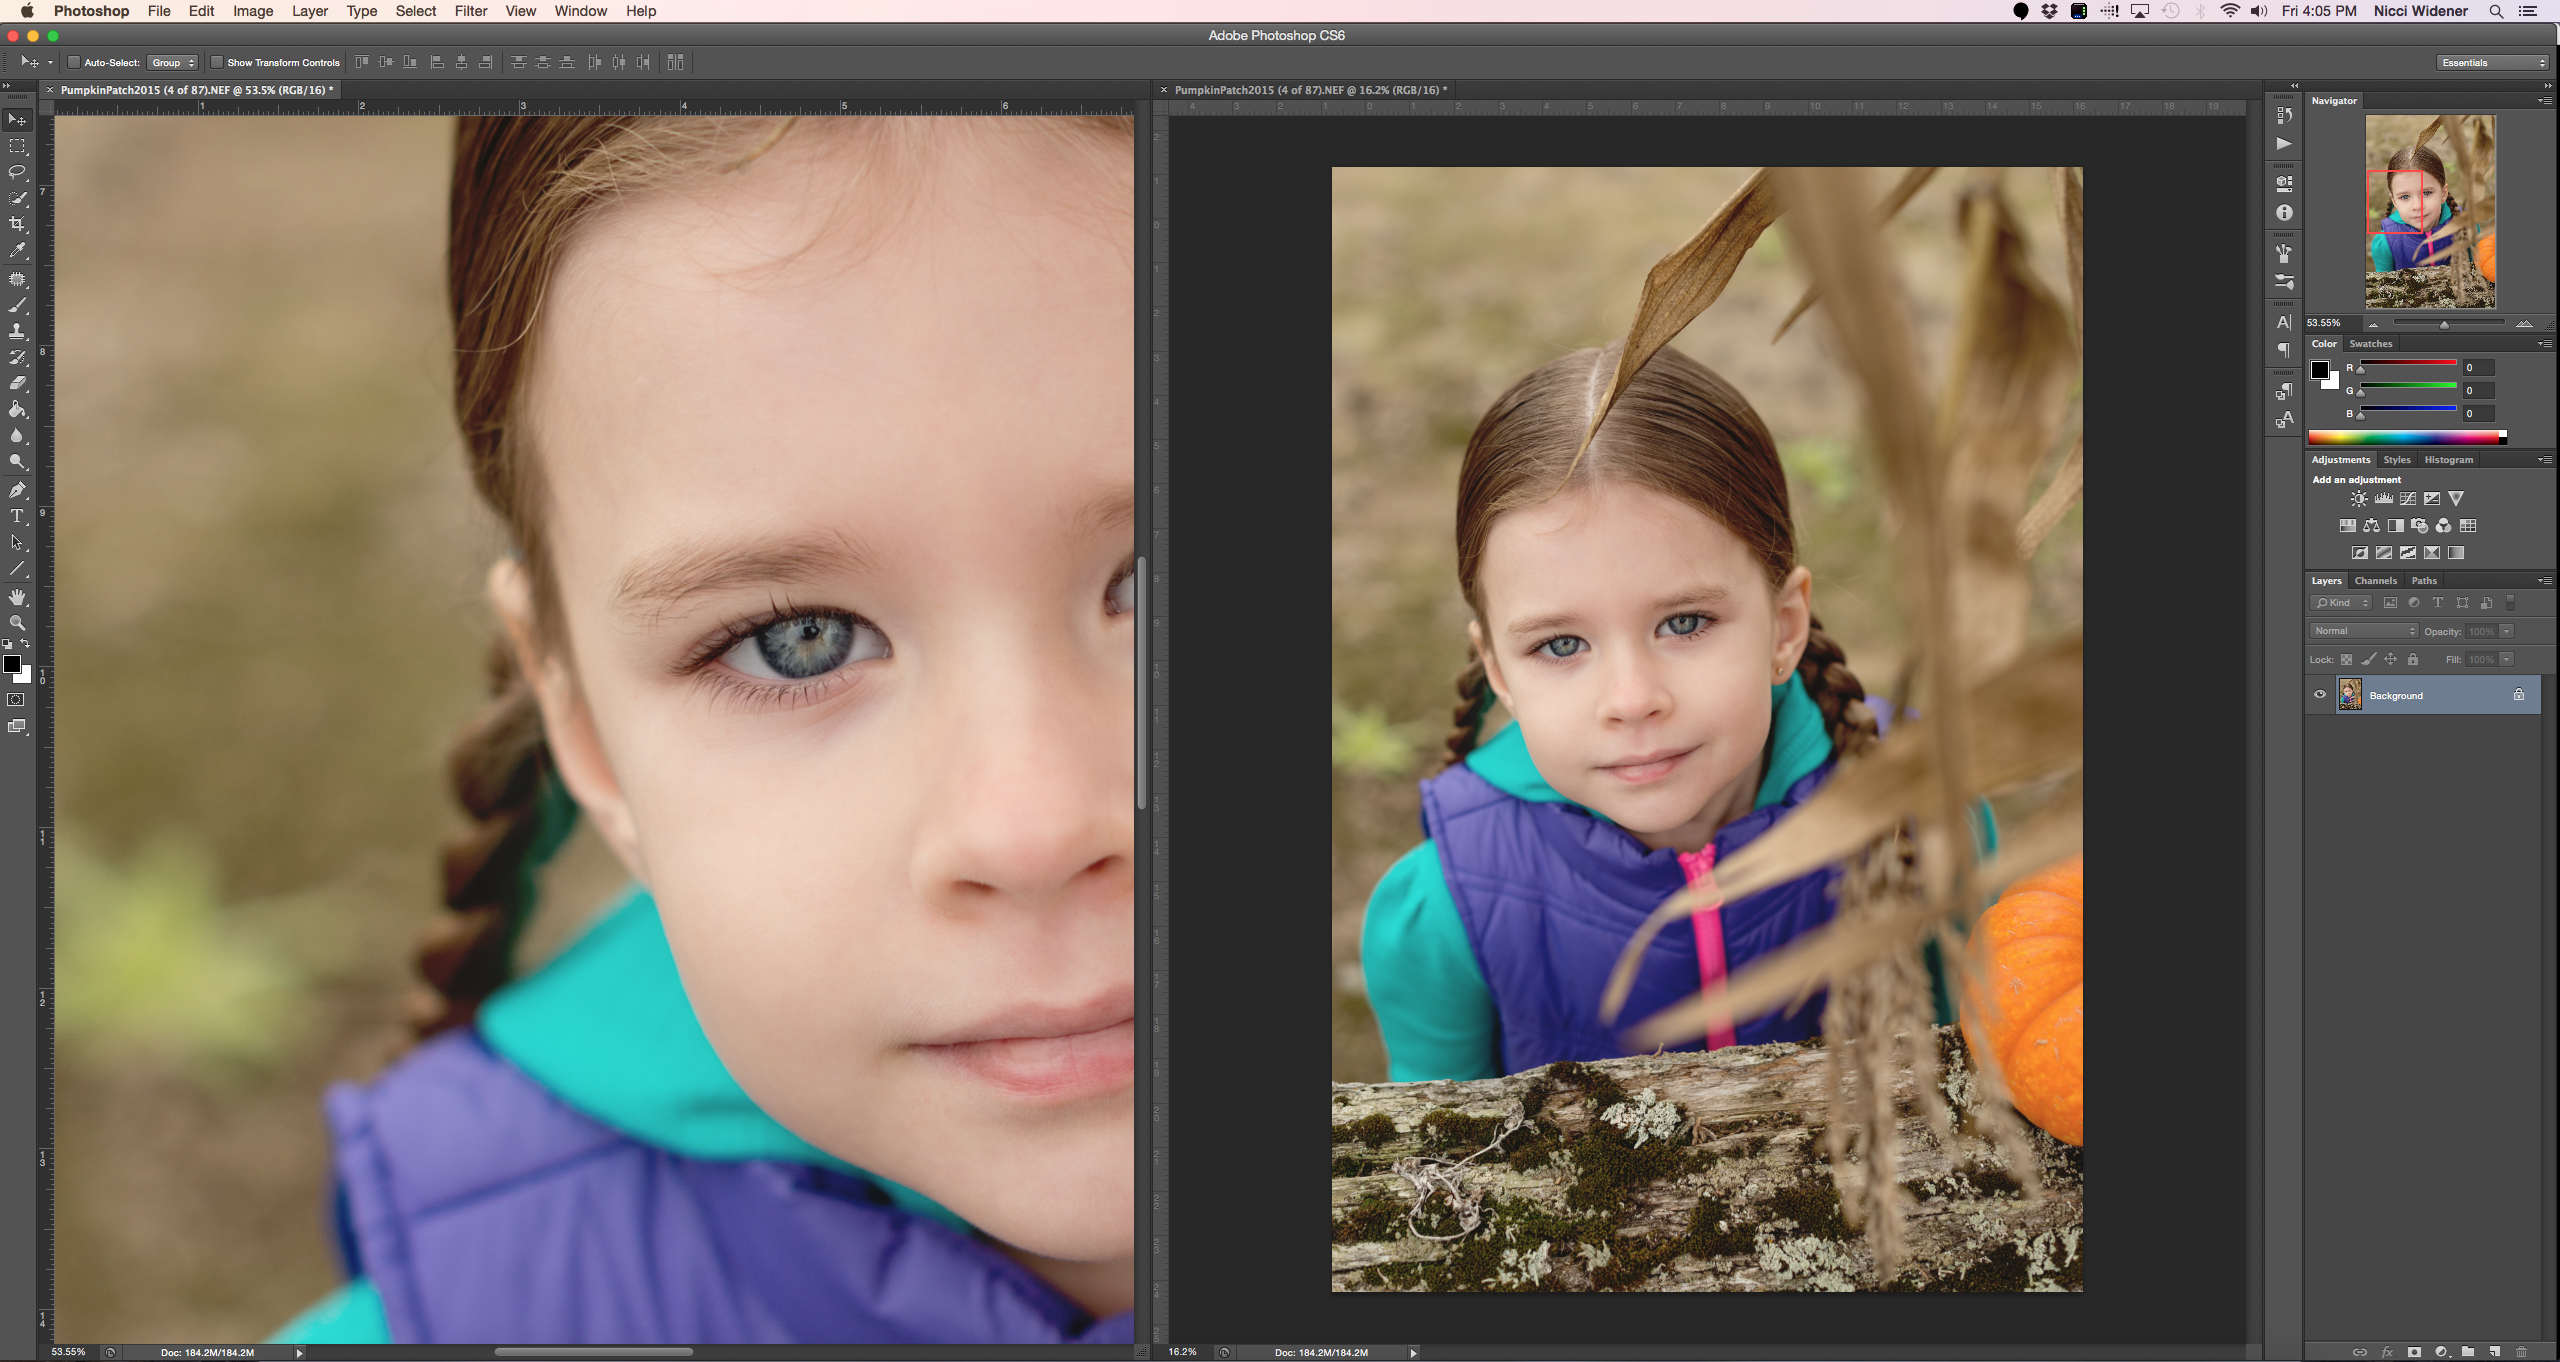Click the Background layer thumbnail
2560x1362 pixels.
click(2350, 695)
